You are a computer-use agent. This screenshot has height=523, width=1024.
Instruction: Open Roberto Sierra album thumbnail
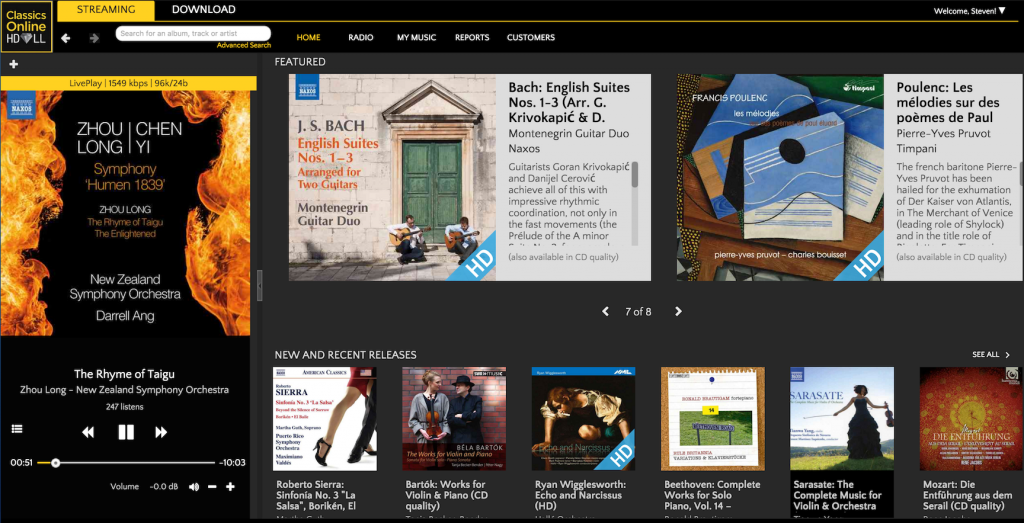tap(325, 419)
